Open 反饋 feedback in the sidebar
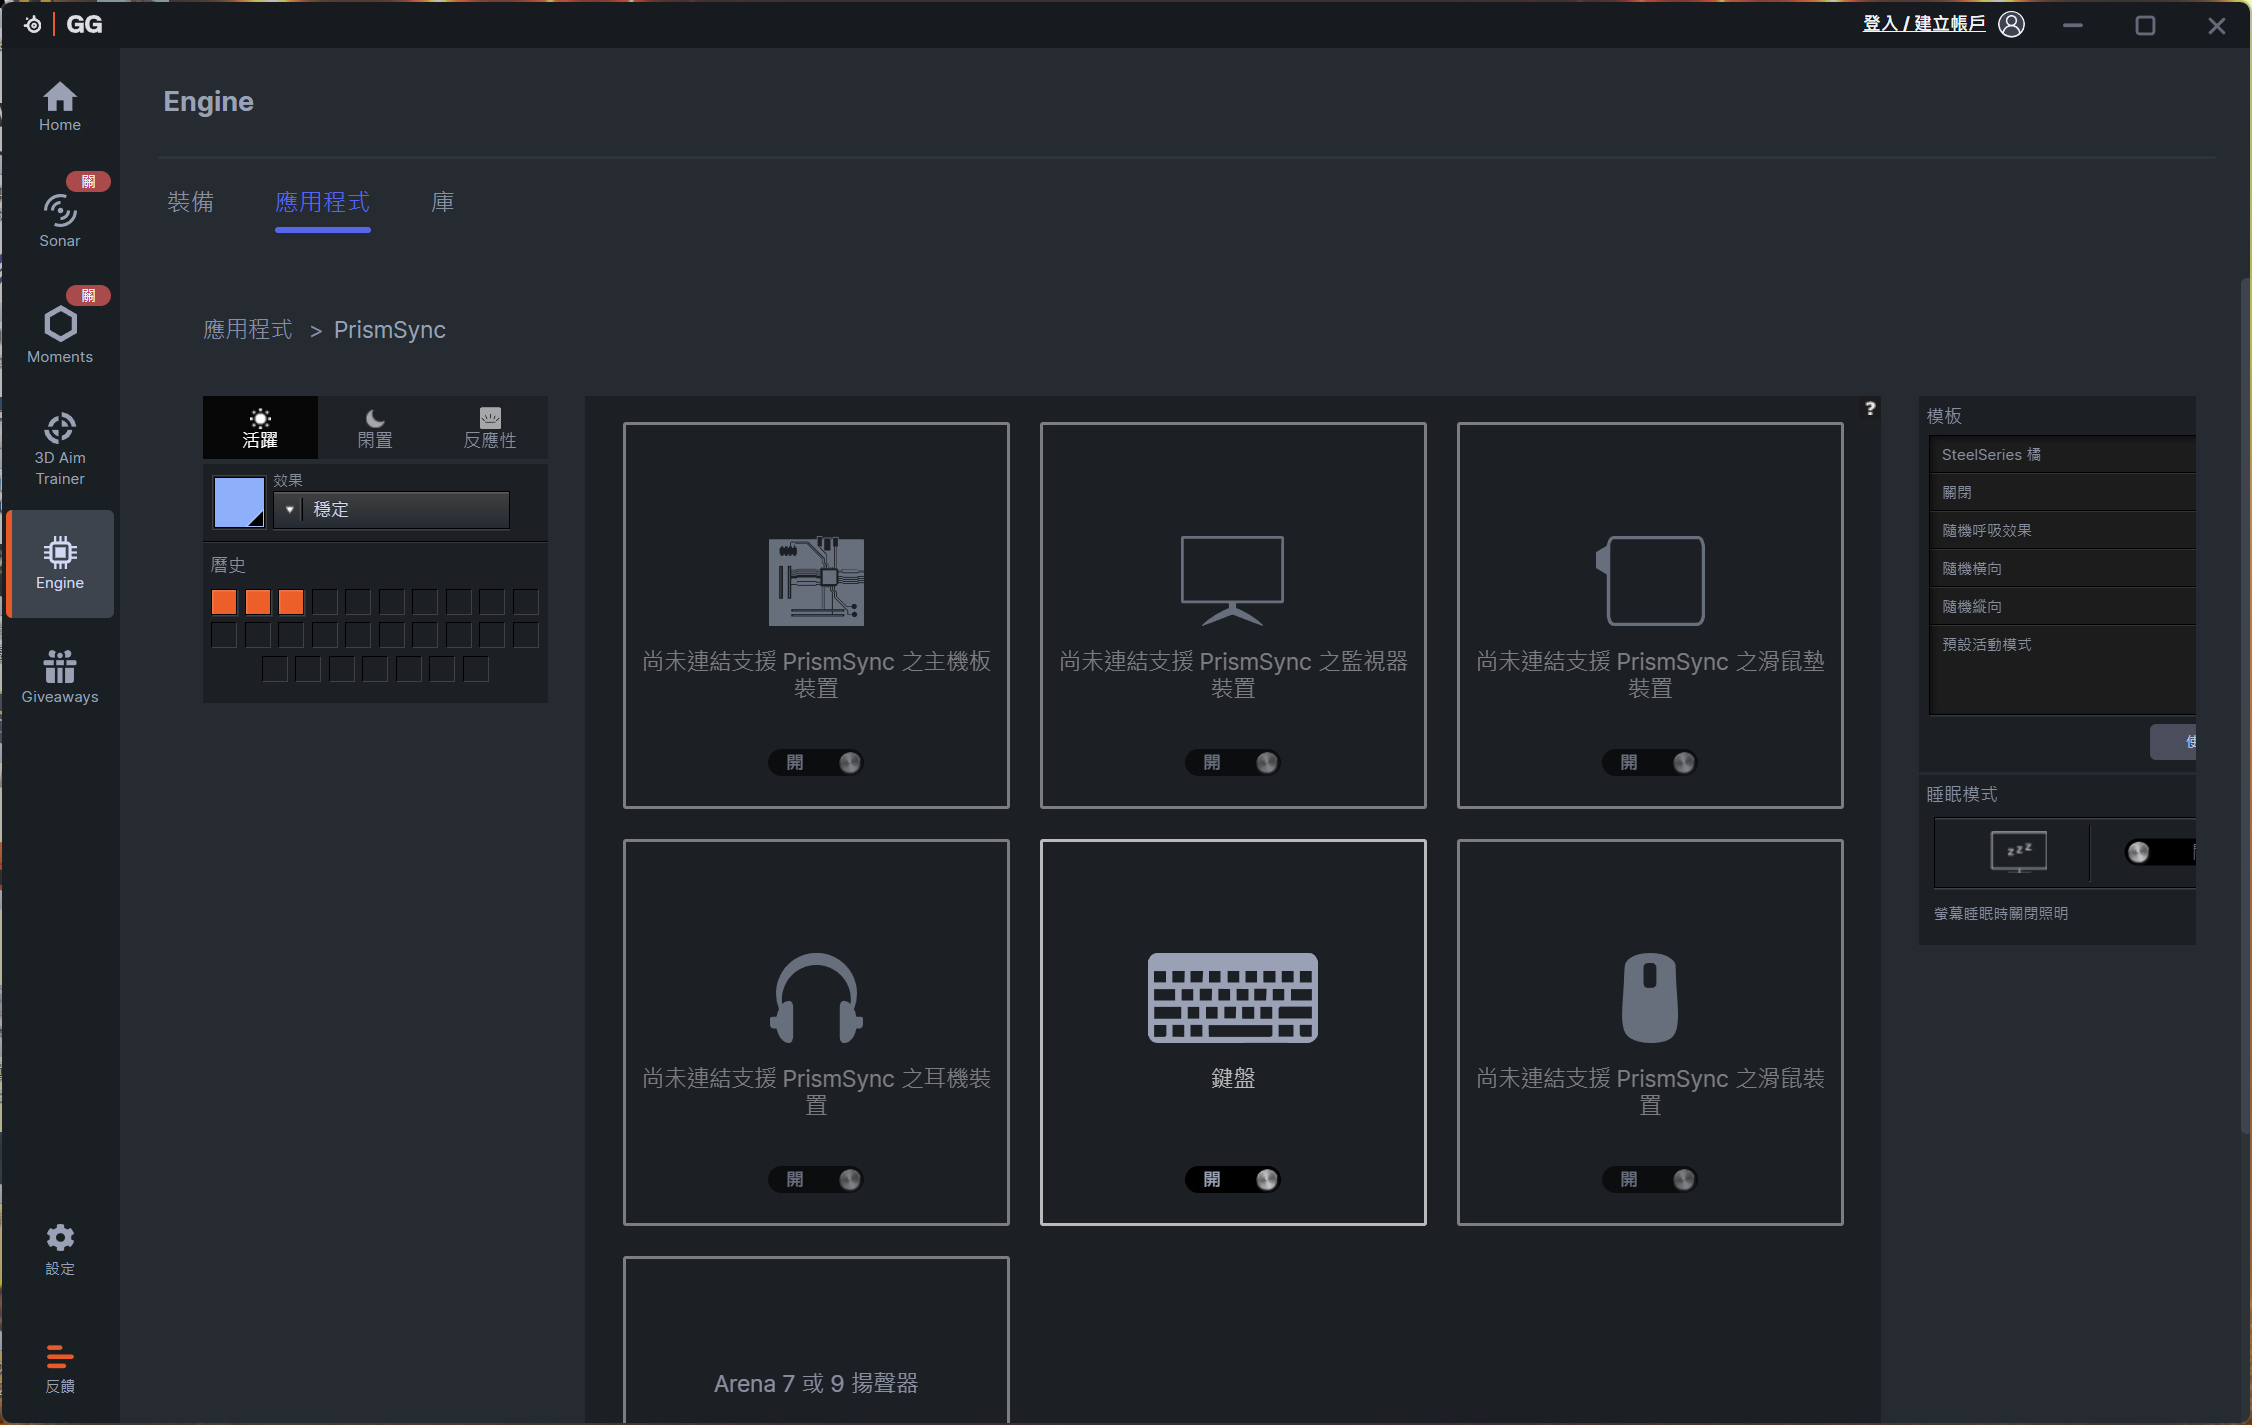The image size is (2252, 1425). (60, 1368)
